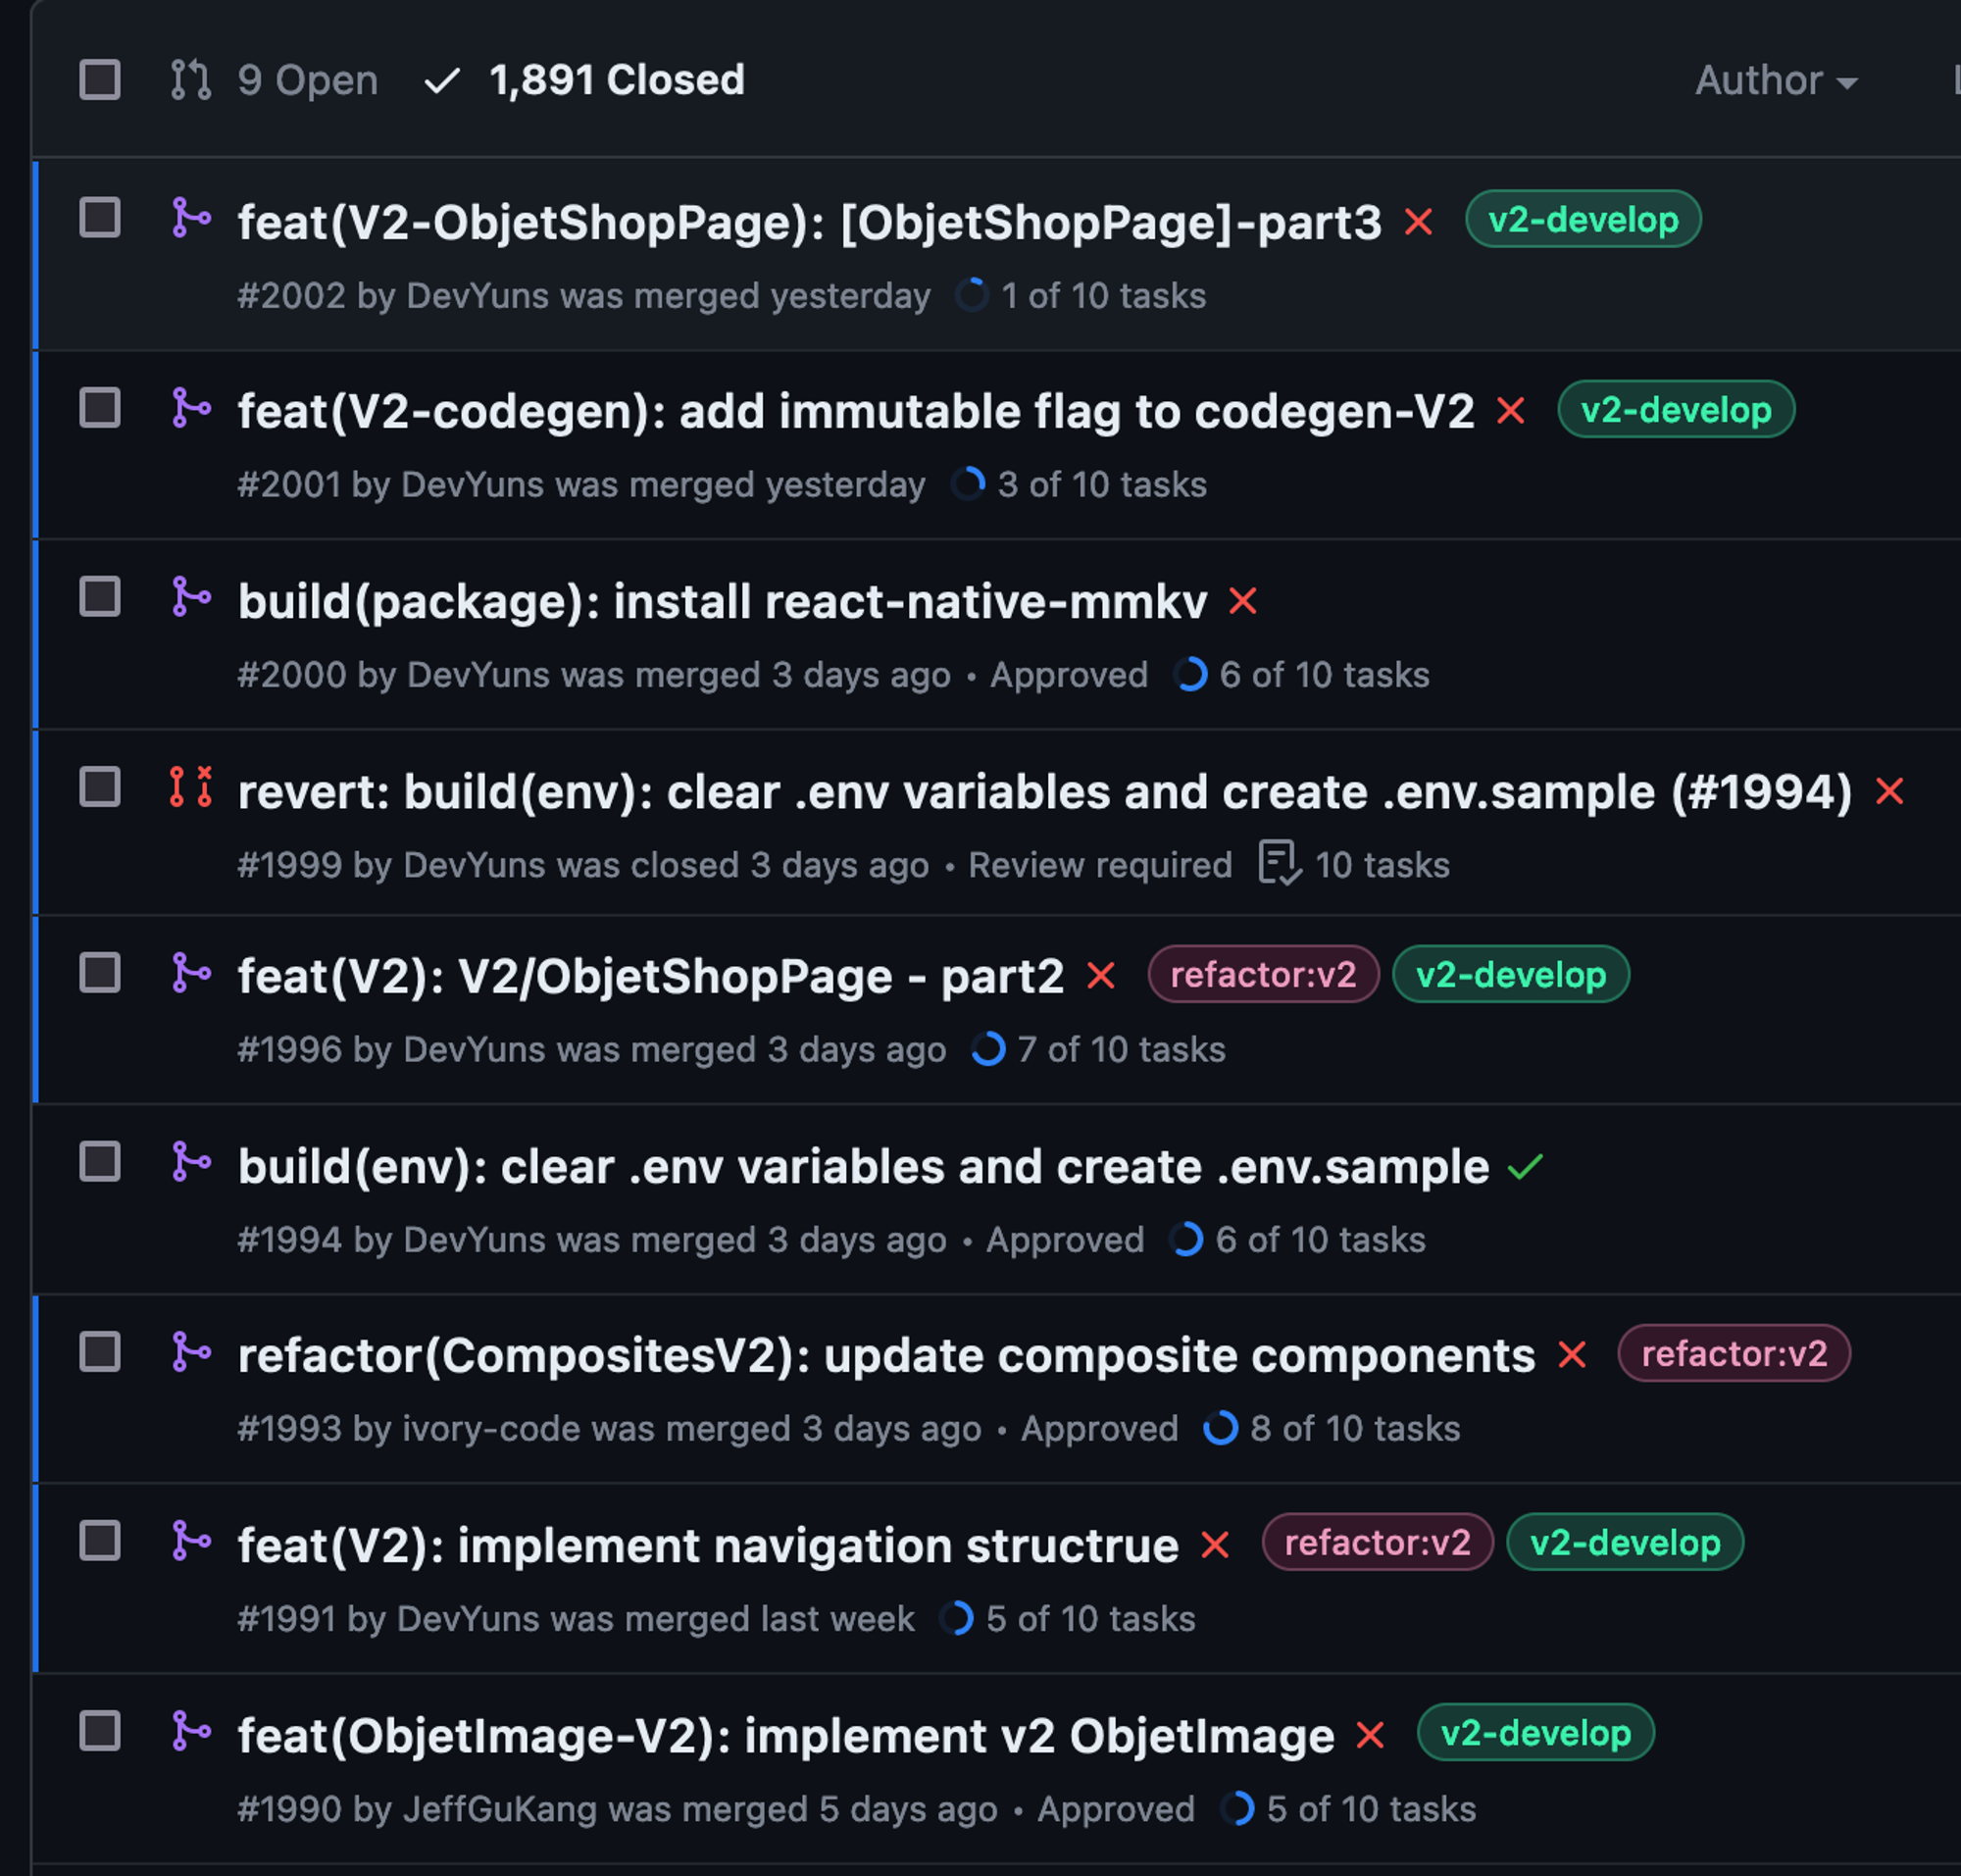1961x1876 pixels.
Task: Click the merged icon beside feat(V2-codegen) PR
Action: 191,408
